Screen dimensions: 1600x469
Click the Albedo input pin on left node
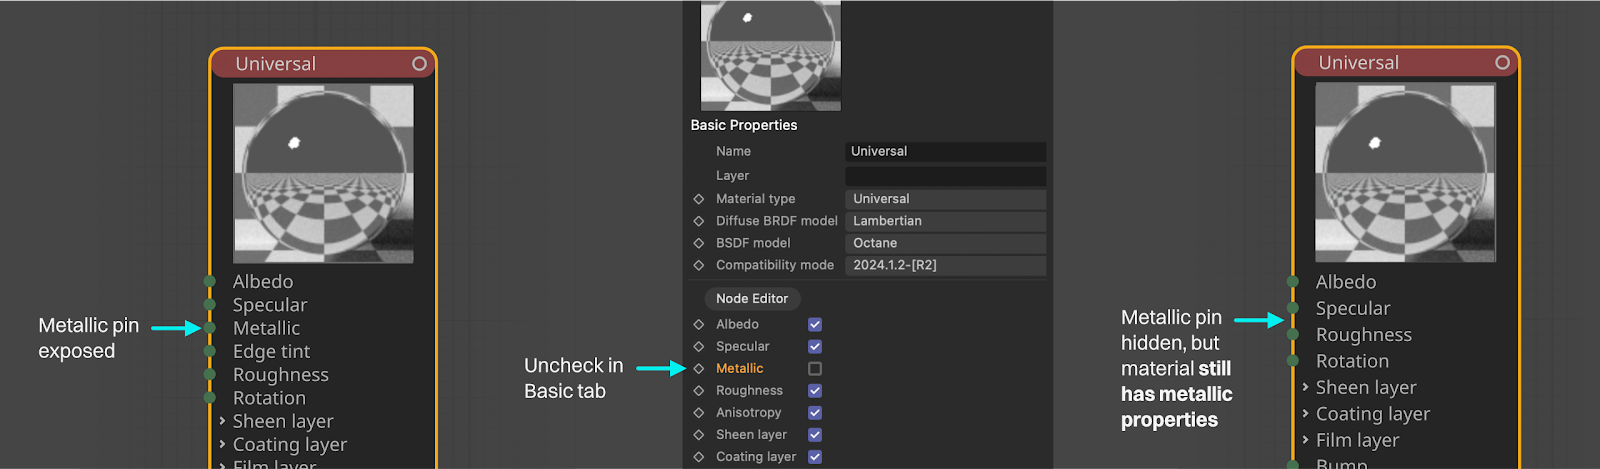coord(210,282)
